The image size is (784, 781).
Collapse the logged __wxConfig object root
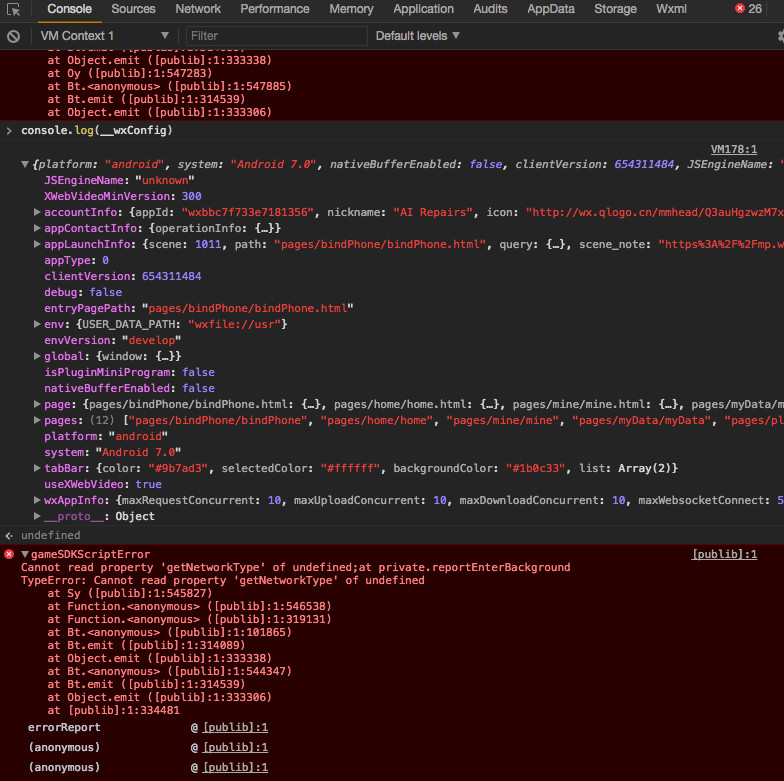coord(24,164)
